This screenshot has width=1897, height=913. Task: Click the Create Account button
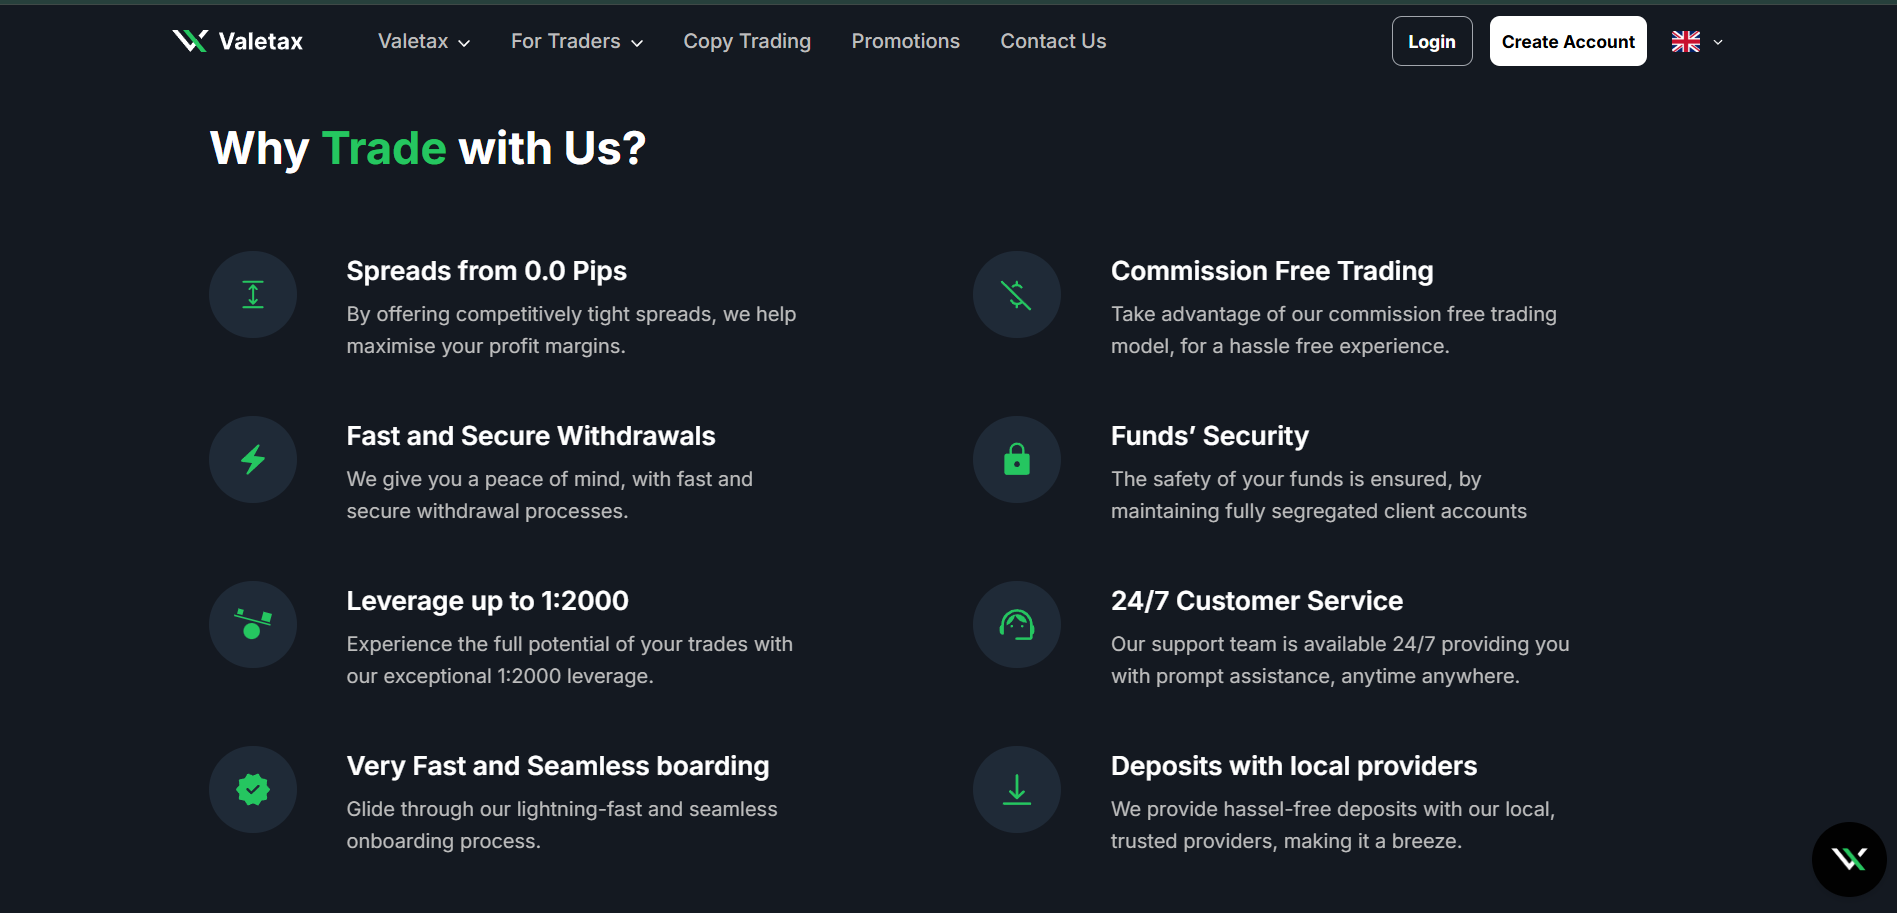[1567, 41]
